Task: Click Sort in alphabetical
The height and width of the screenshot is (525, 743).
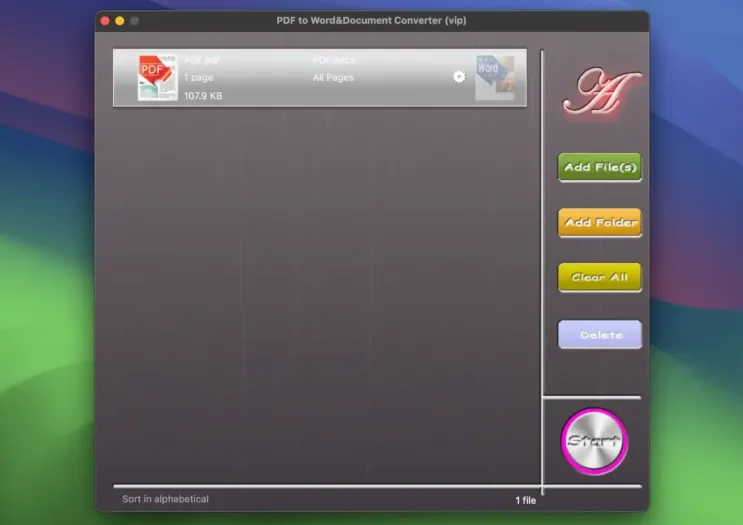Action: click(x=165, y=499)
